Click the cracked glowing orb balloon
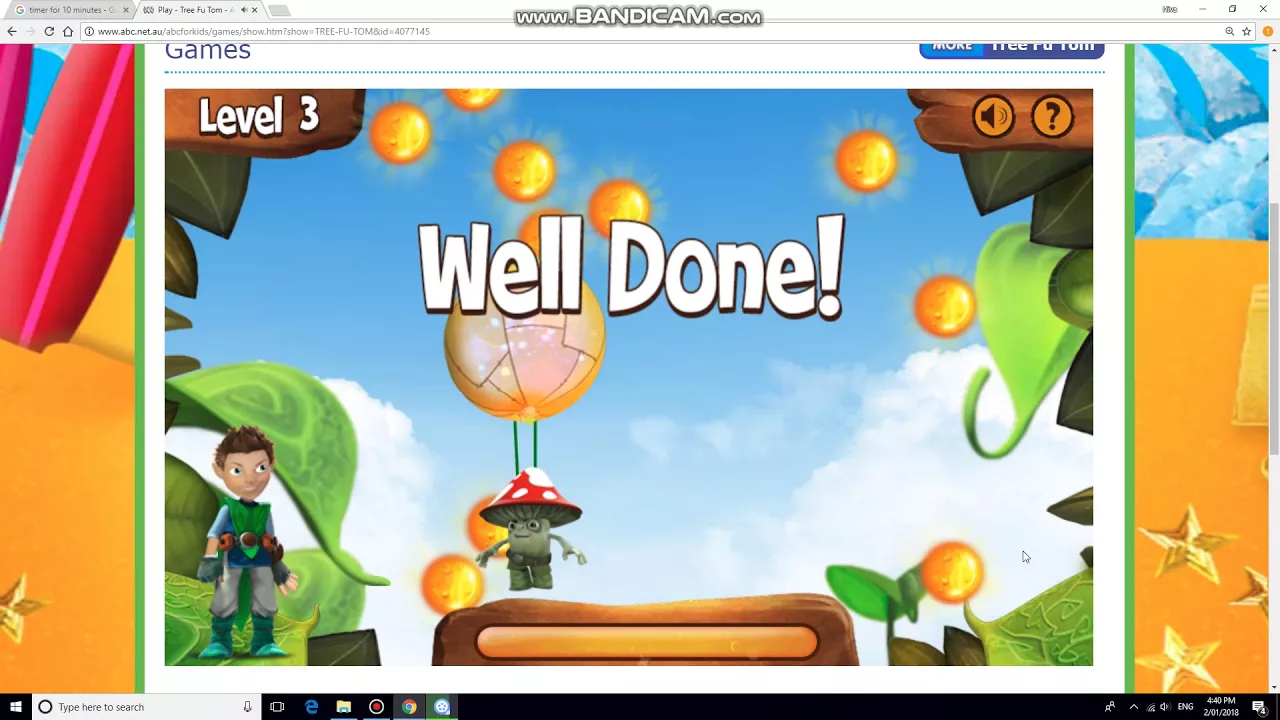The height and width of the screenshot is (720, 1280). (x=525, y=350)
